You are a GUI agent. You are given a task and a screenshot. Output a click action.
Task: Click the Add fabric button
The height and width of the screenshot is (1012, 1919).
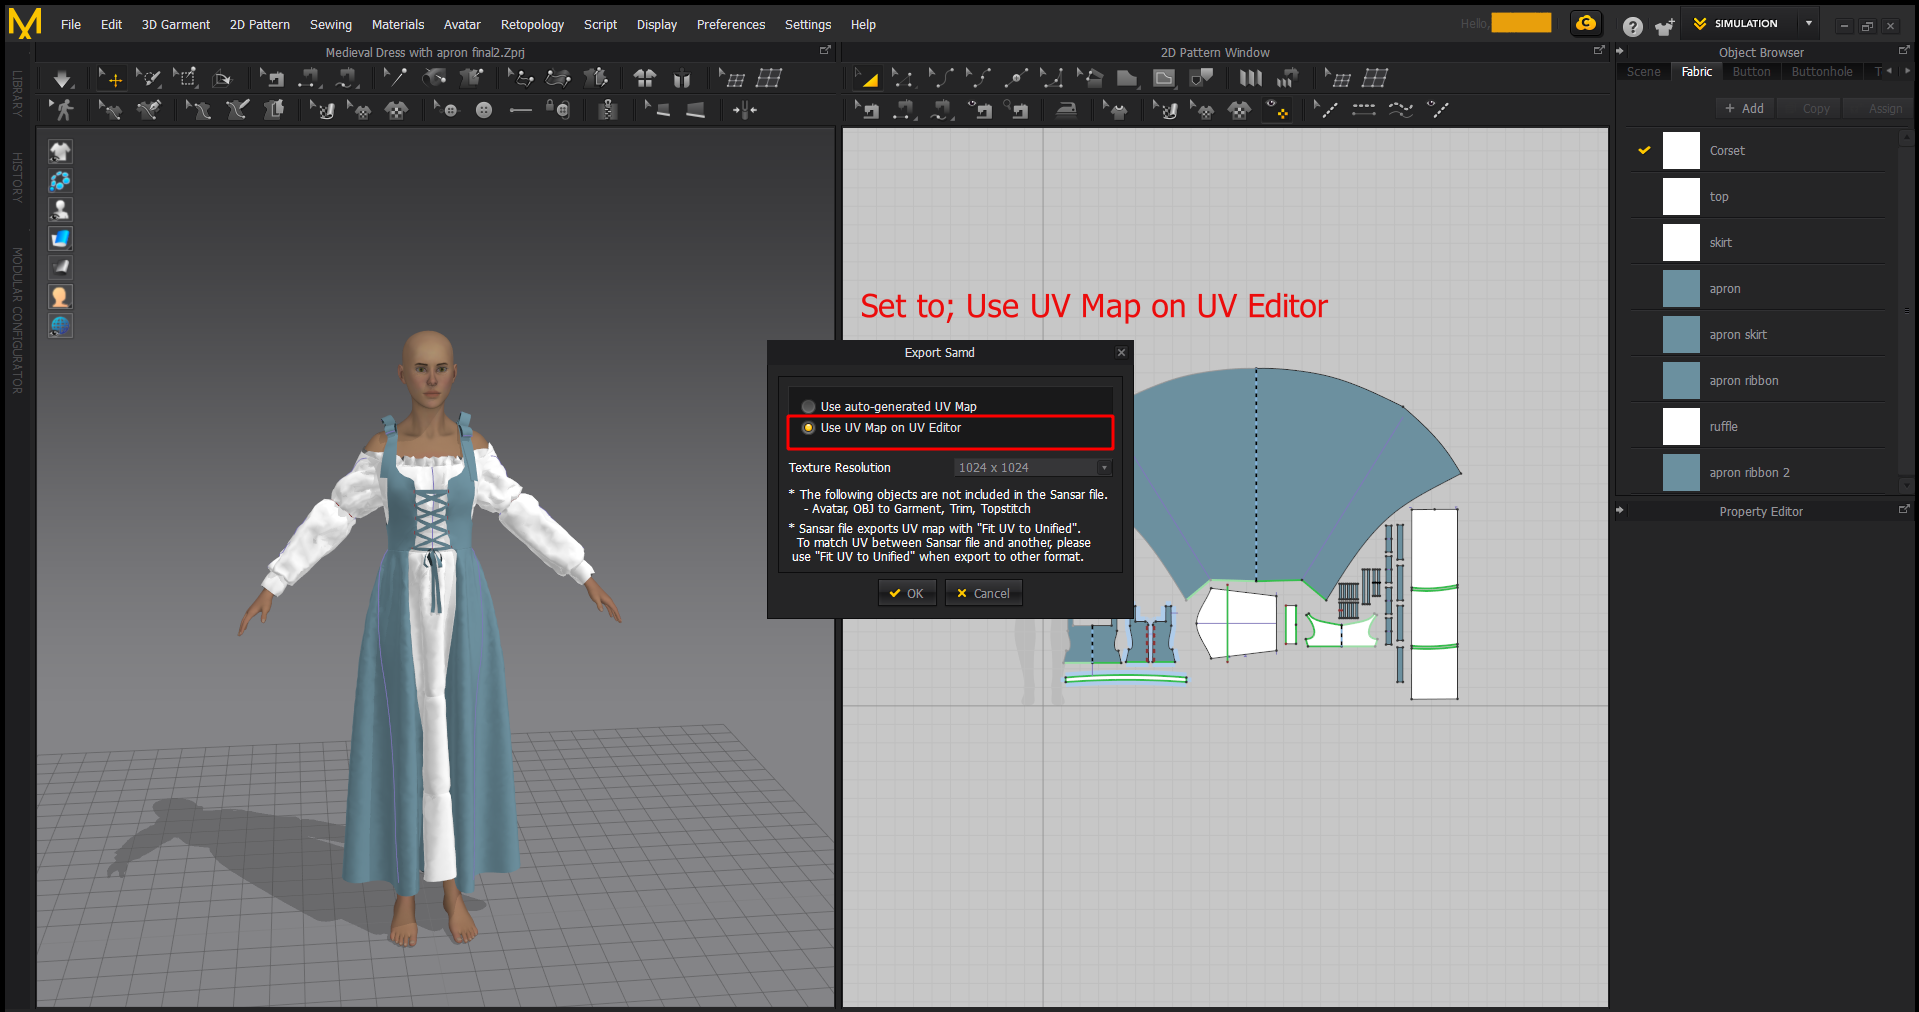click(x=1744, y=109)
